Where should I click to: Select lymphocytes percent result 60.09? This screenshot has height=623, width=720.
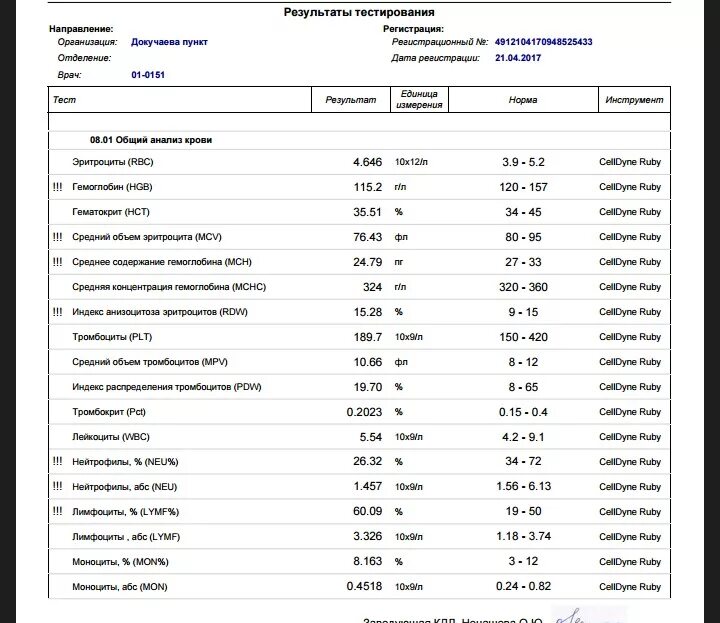click(367, 511)
